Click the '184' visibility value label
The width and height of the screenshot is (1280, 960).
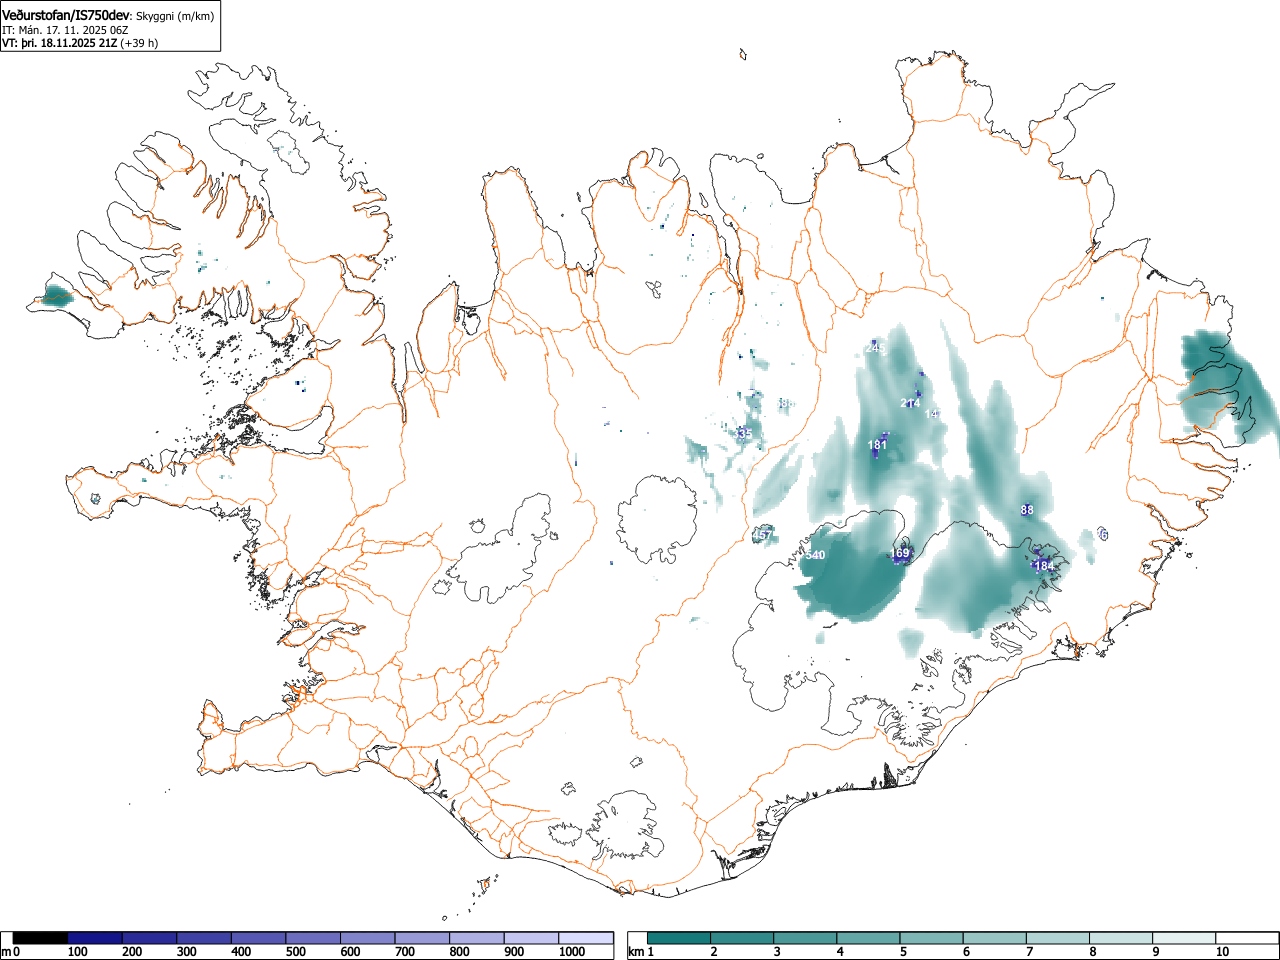click(1044, 566)
